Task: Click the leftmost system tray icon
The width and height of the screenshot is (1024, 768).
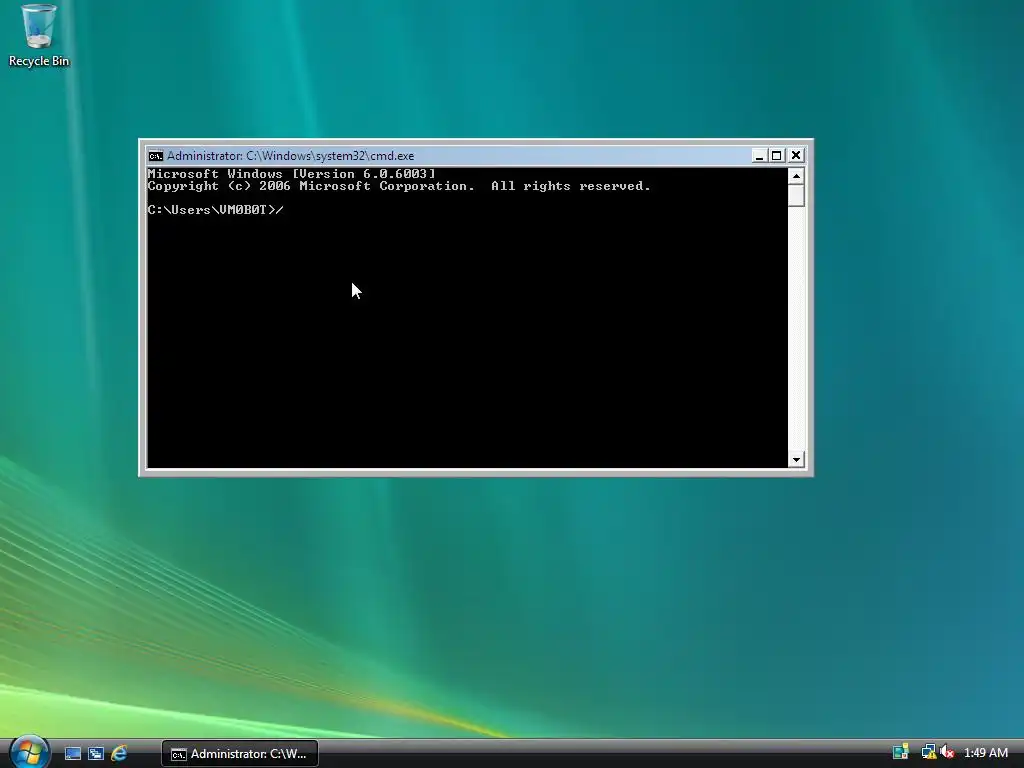Action: click(901, 752)
